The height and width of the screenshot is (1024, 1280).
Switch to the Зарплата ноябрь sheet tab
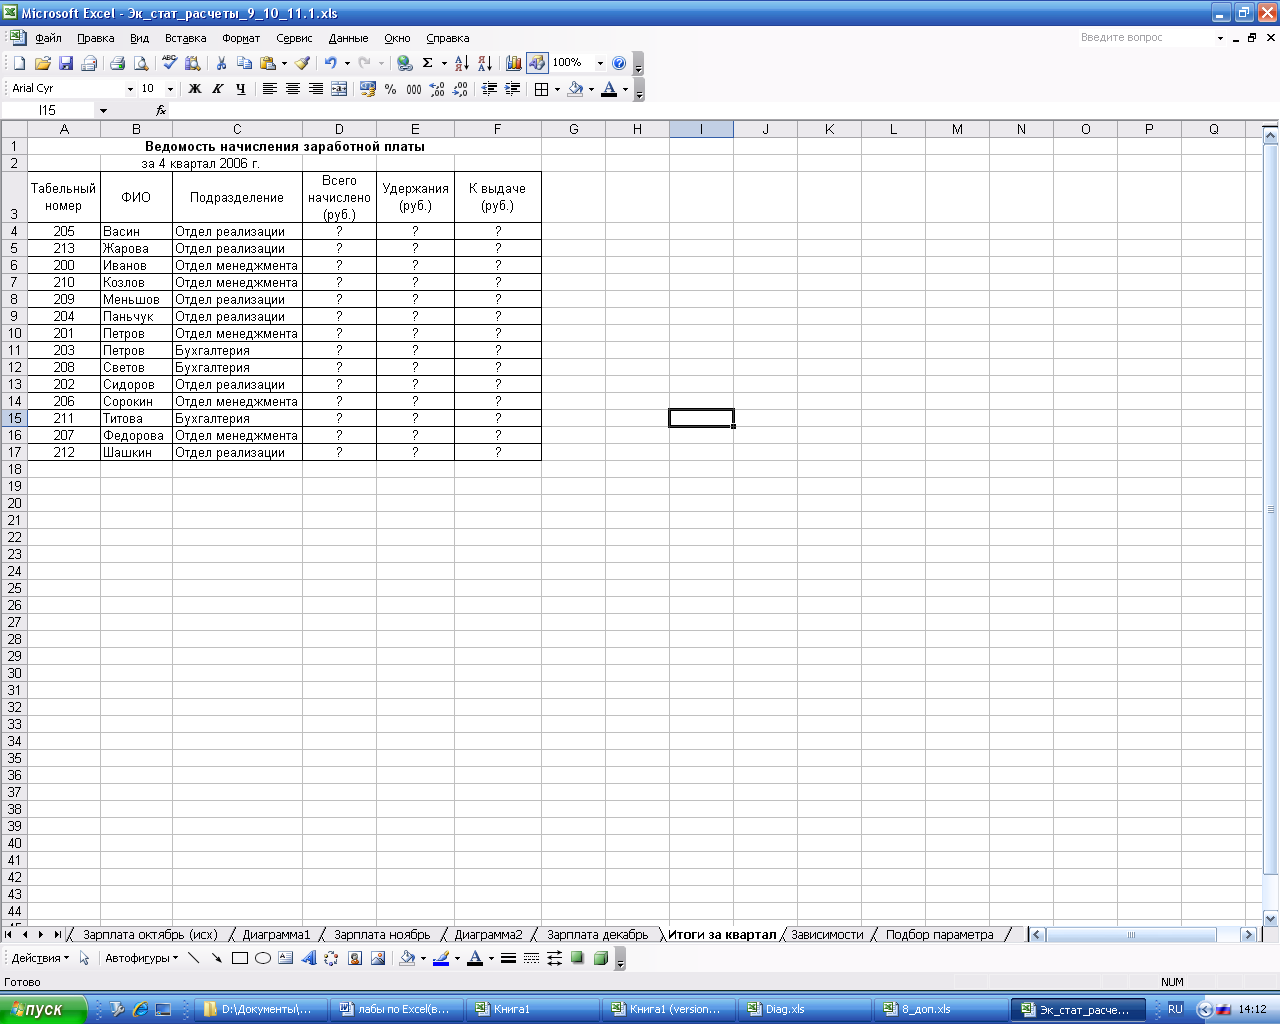point(382,935)
